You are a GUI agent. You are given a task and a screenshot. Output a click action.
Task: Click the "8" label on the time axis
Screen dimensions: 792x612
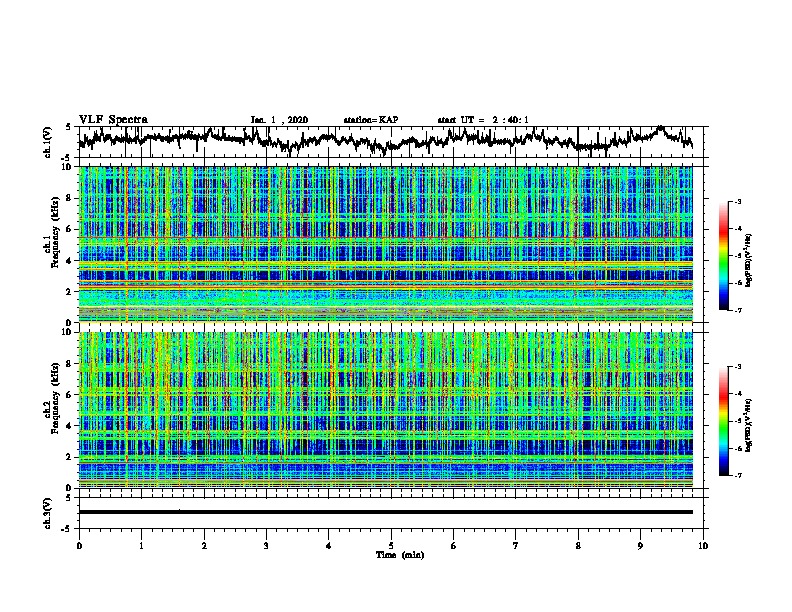pos(578,545)
